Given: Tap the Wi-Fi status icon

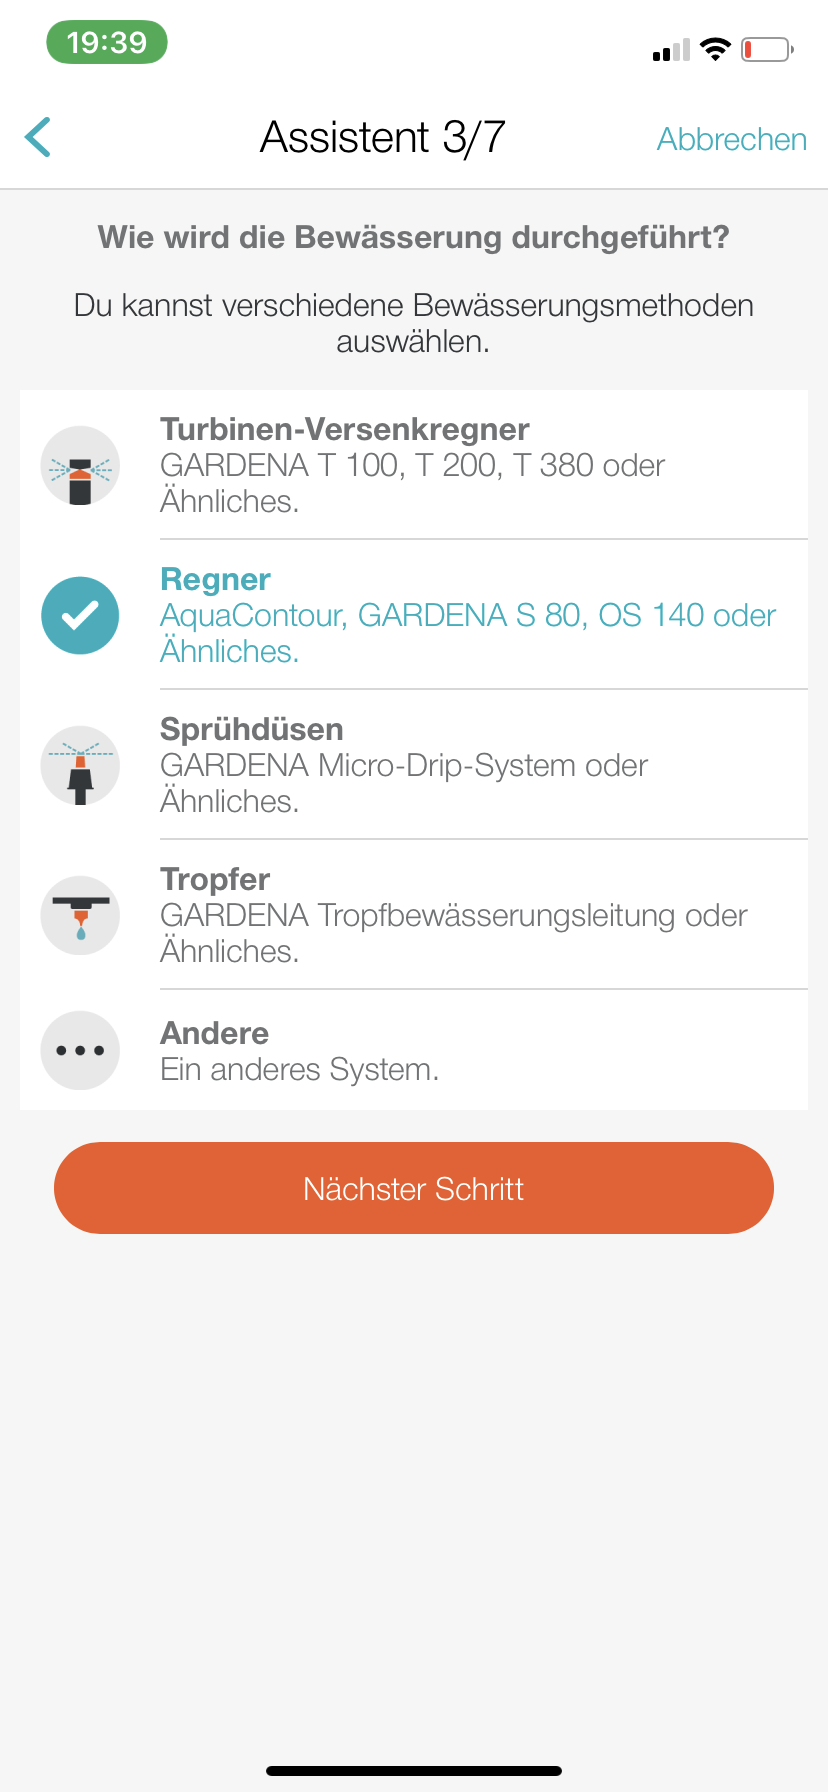Looking at the screenshot, I should pyautogui.click(x=715, y=49).
